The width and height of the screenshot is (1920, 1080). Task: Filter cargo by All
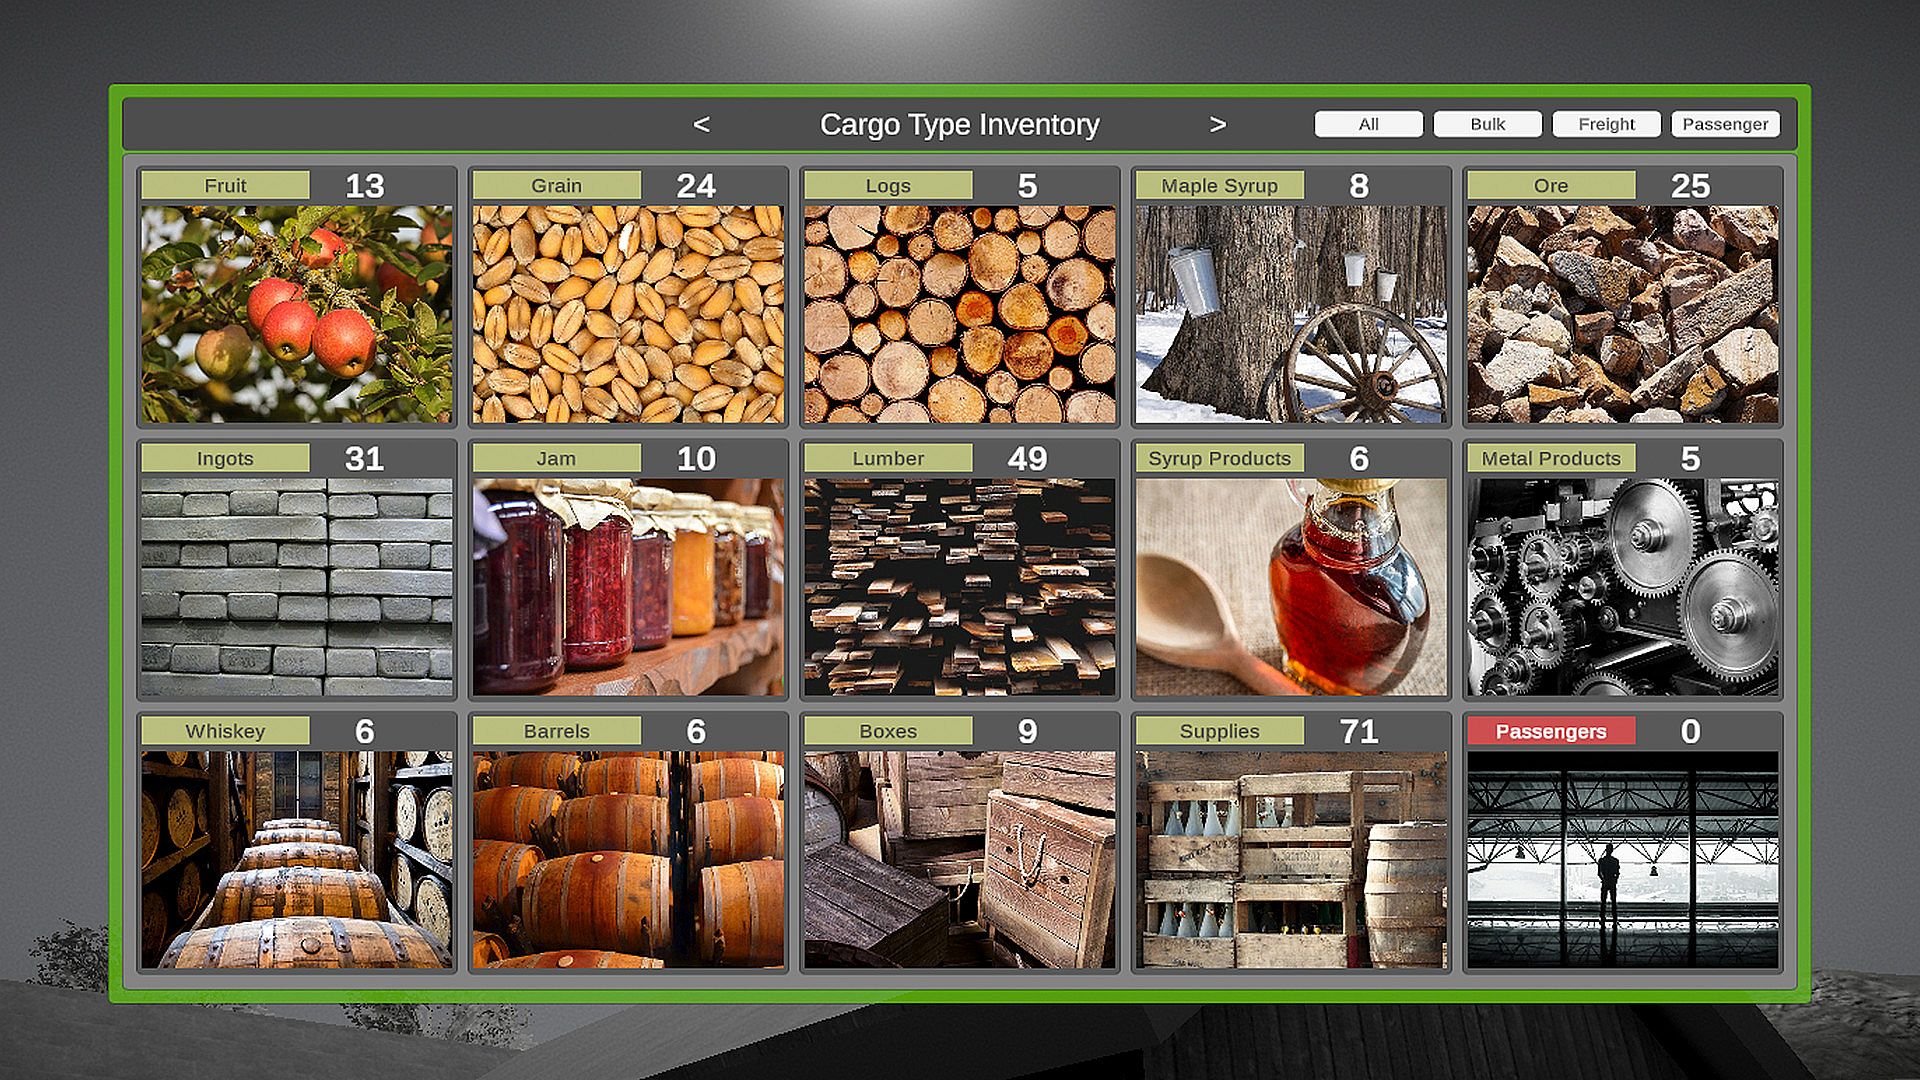coord(1368,124)
